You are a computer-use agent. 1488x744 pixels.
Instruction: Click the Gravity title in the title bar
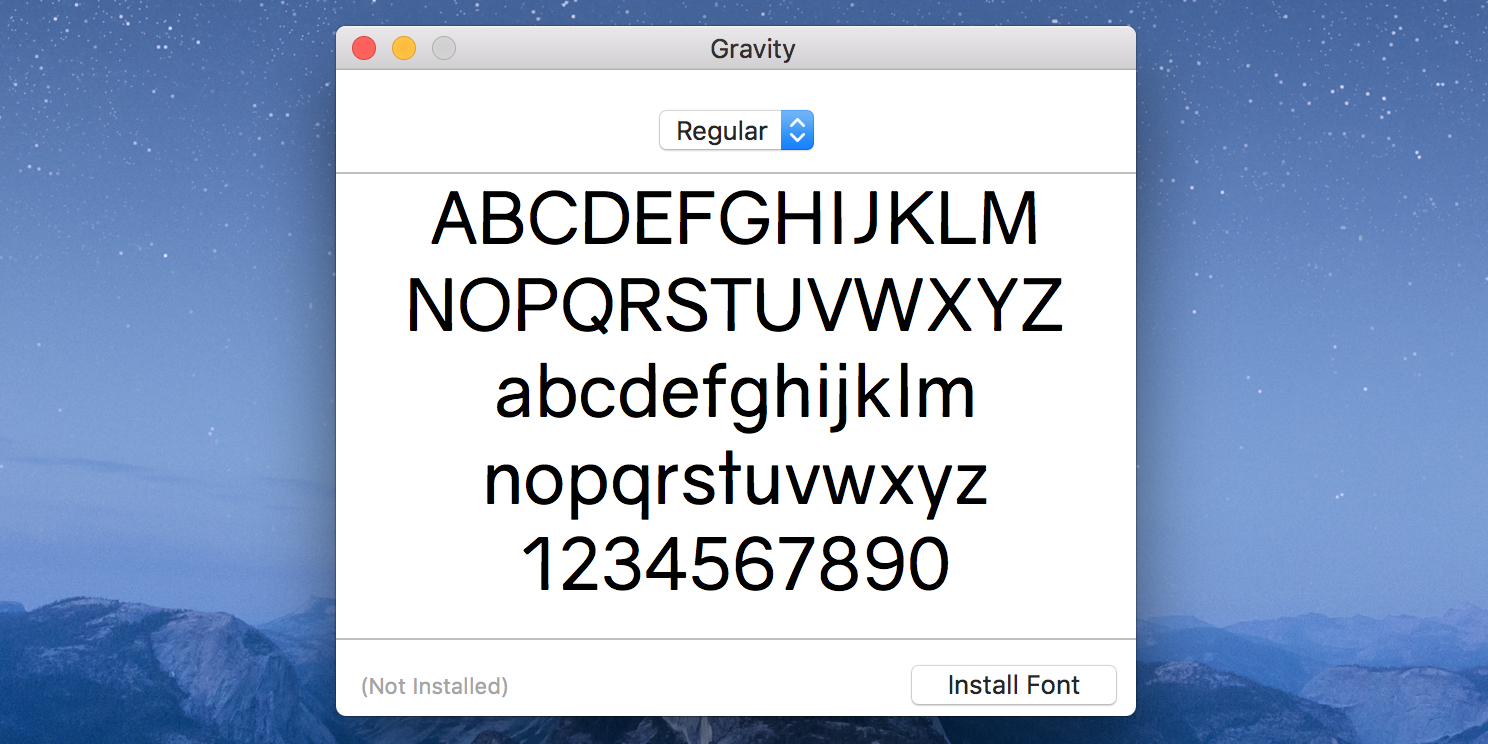[x=752, y=48]
